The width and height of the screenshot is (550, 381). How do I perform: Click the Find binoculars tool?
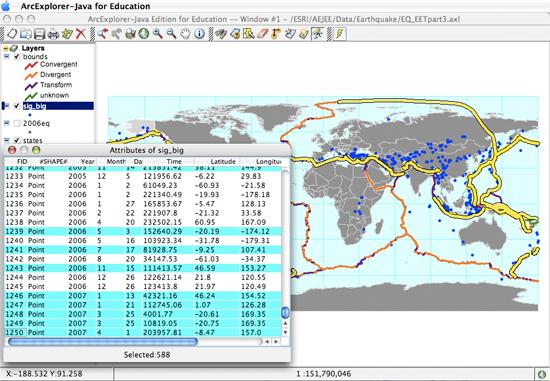[x=221, y=34]
